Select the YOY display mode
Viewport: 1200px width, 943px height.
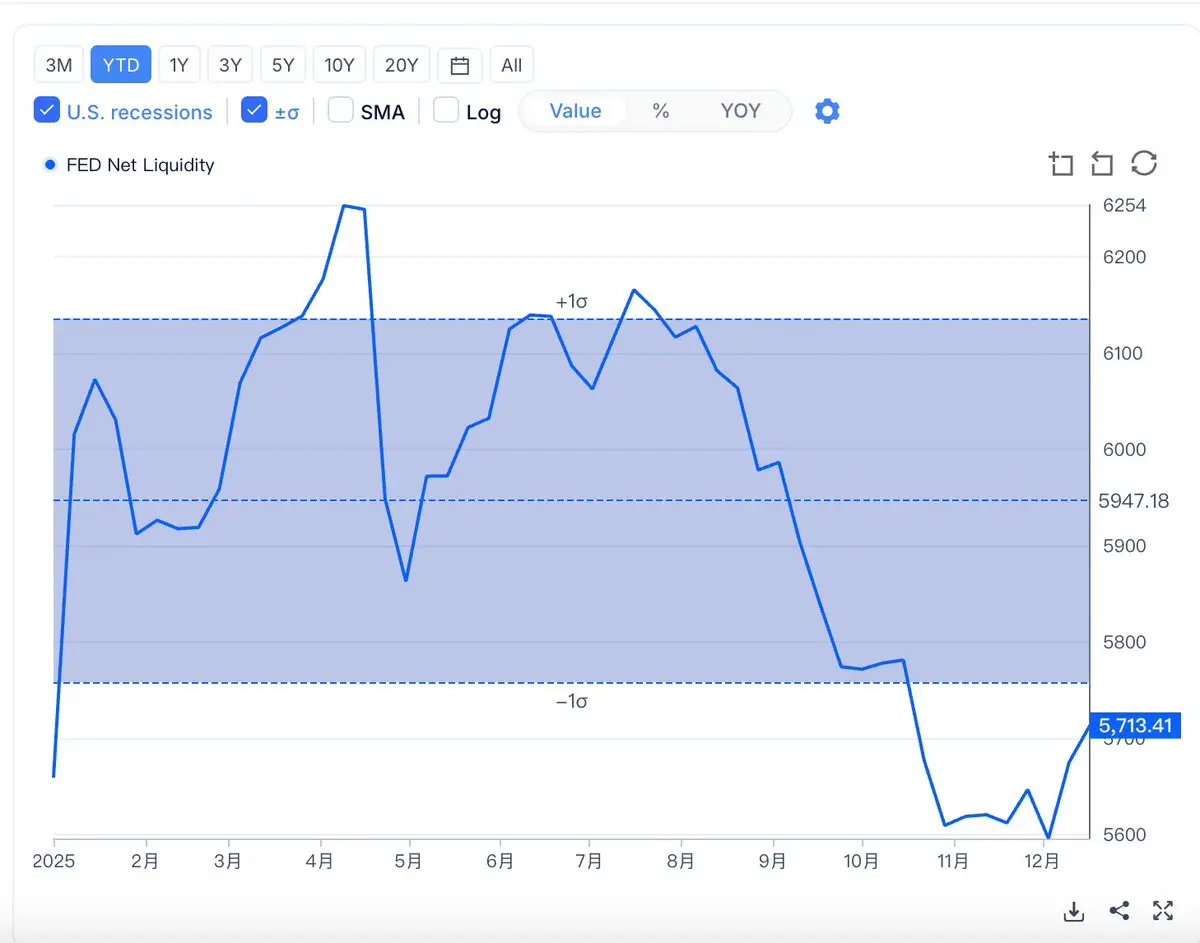[x=740, y=111]
